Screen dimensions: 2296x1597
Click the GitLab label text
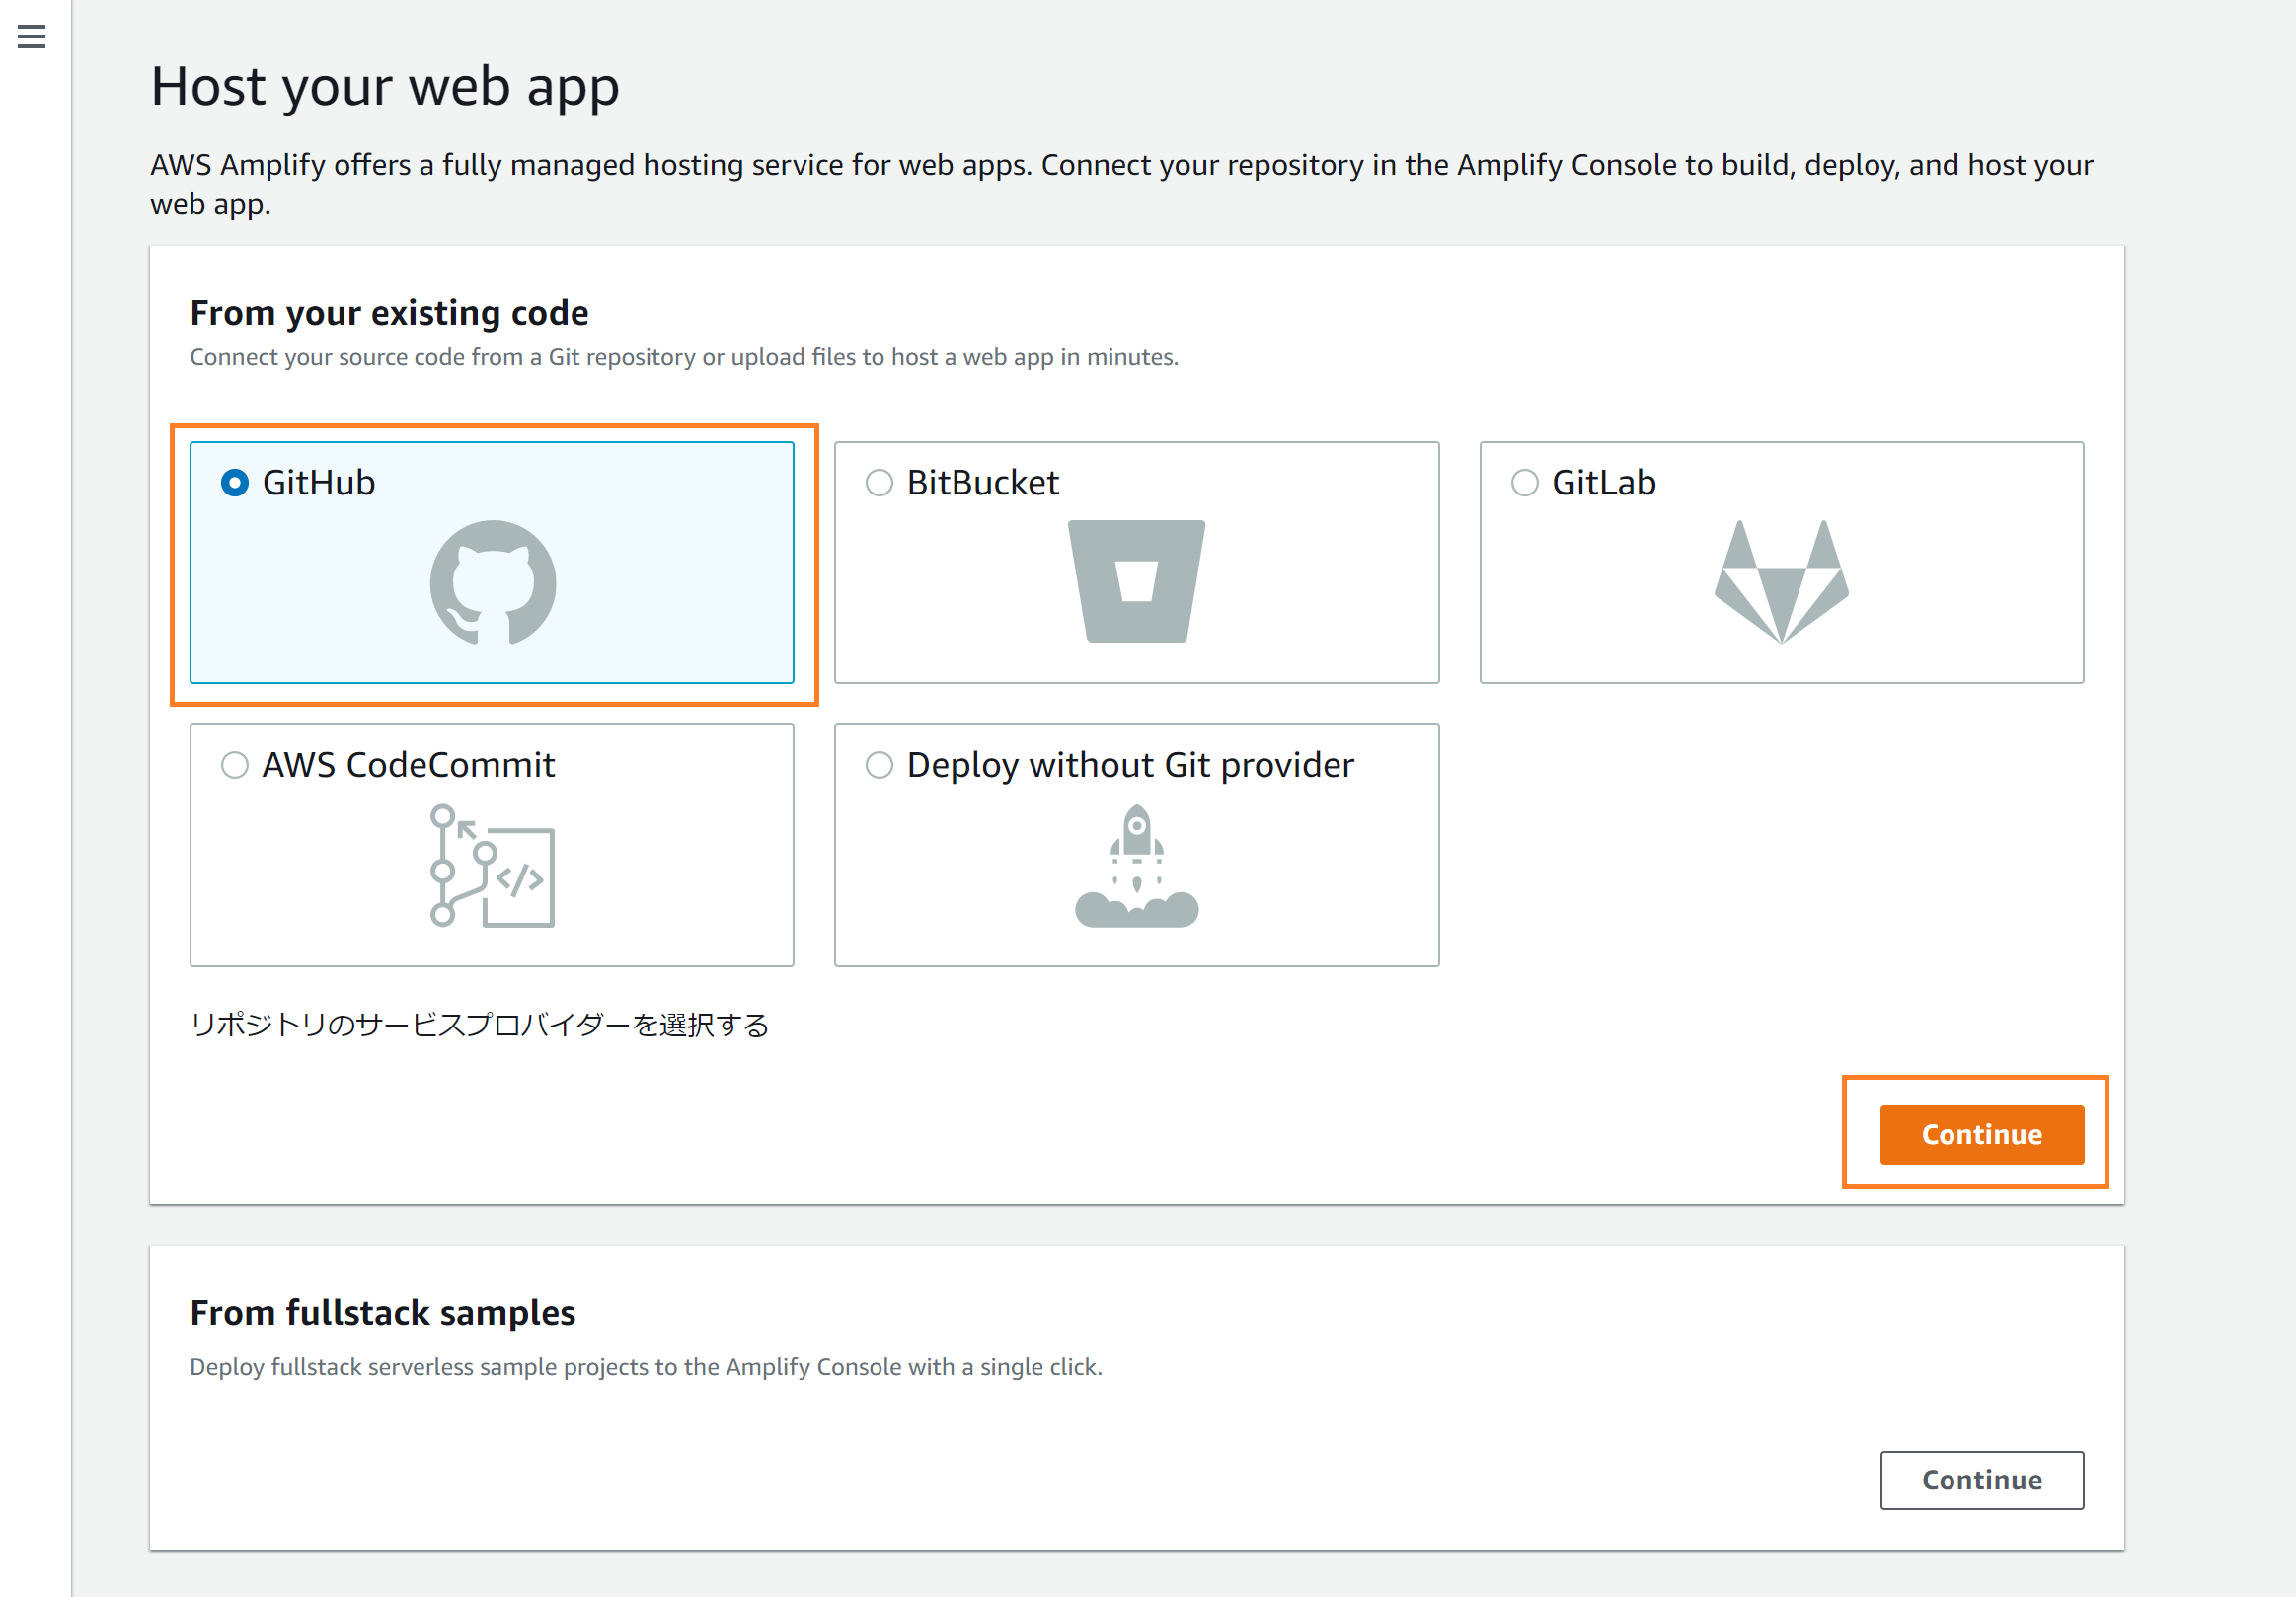click(x=1604, y=483)
